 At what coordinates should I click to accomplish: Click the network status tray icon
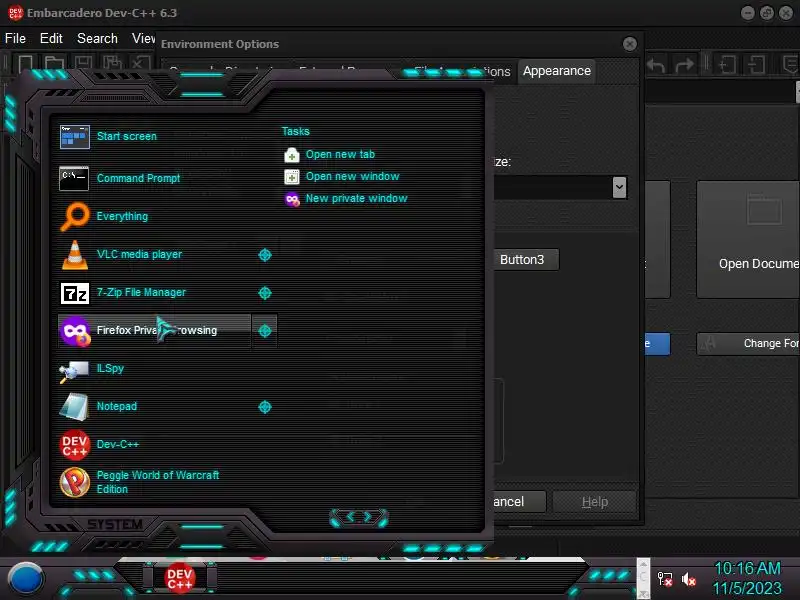pyautogui.click(x=665, y=579)
